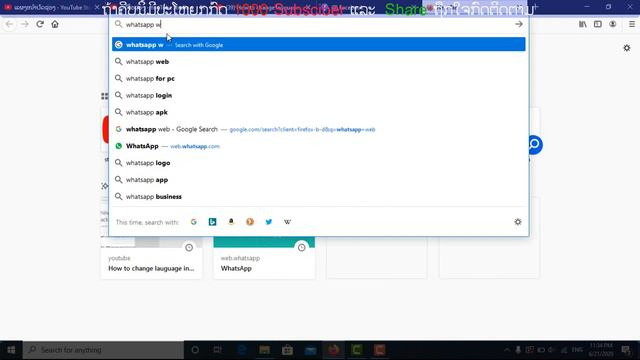Screen dimensions: 640x360
Task: Open Microsoft Store from taskbar
Action: click(x=287, y=350)
